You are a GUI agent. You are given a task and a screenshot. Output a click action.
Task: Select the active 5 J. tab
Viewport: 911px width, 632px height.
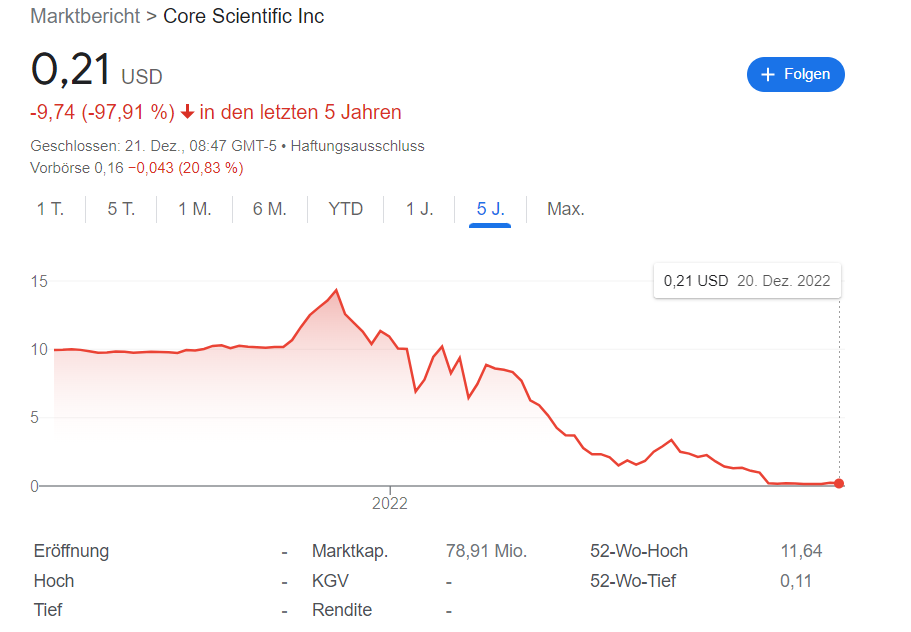tap(490, 209)
